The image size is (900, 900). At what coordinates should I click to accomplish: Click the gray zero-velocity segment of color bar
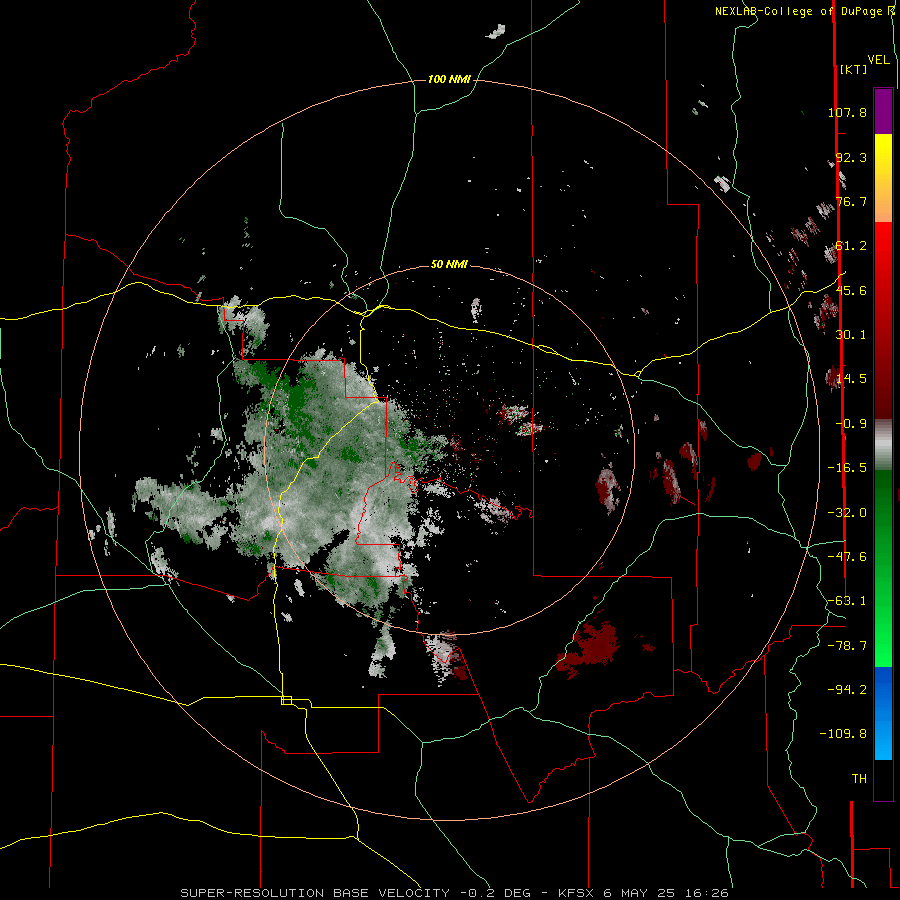point(883,445)
